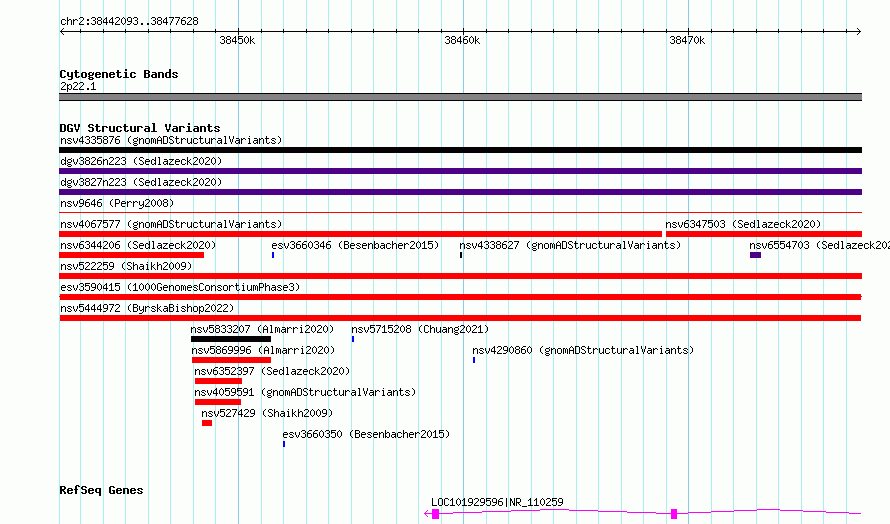Click the blue esv3660346 marker
This screenshot has height=524, width=890.
273,255
